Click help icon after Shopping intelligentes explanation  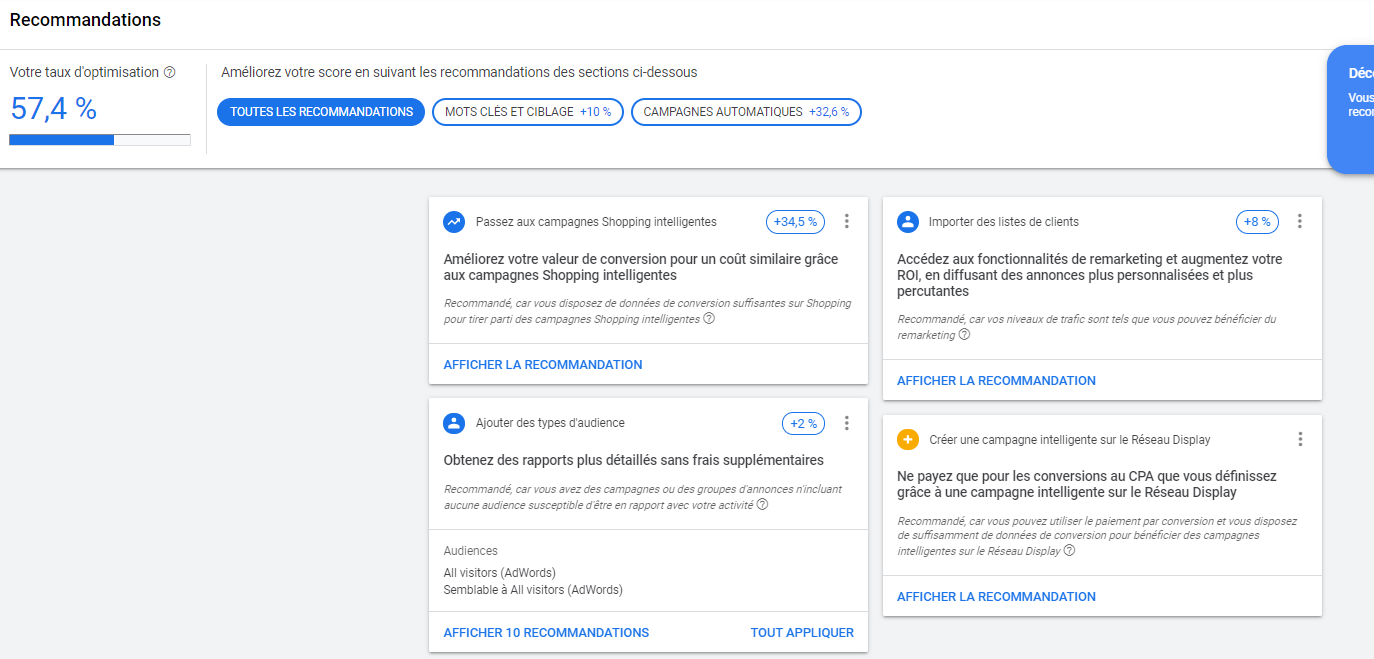point(709,319)
